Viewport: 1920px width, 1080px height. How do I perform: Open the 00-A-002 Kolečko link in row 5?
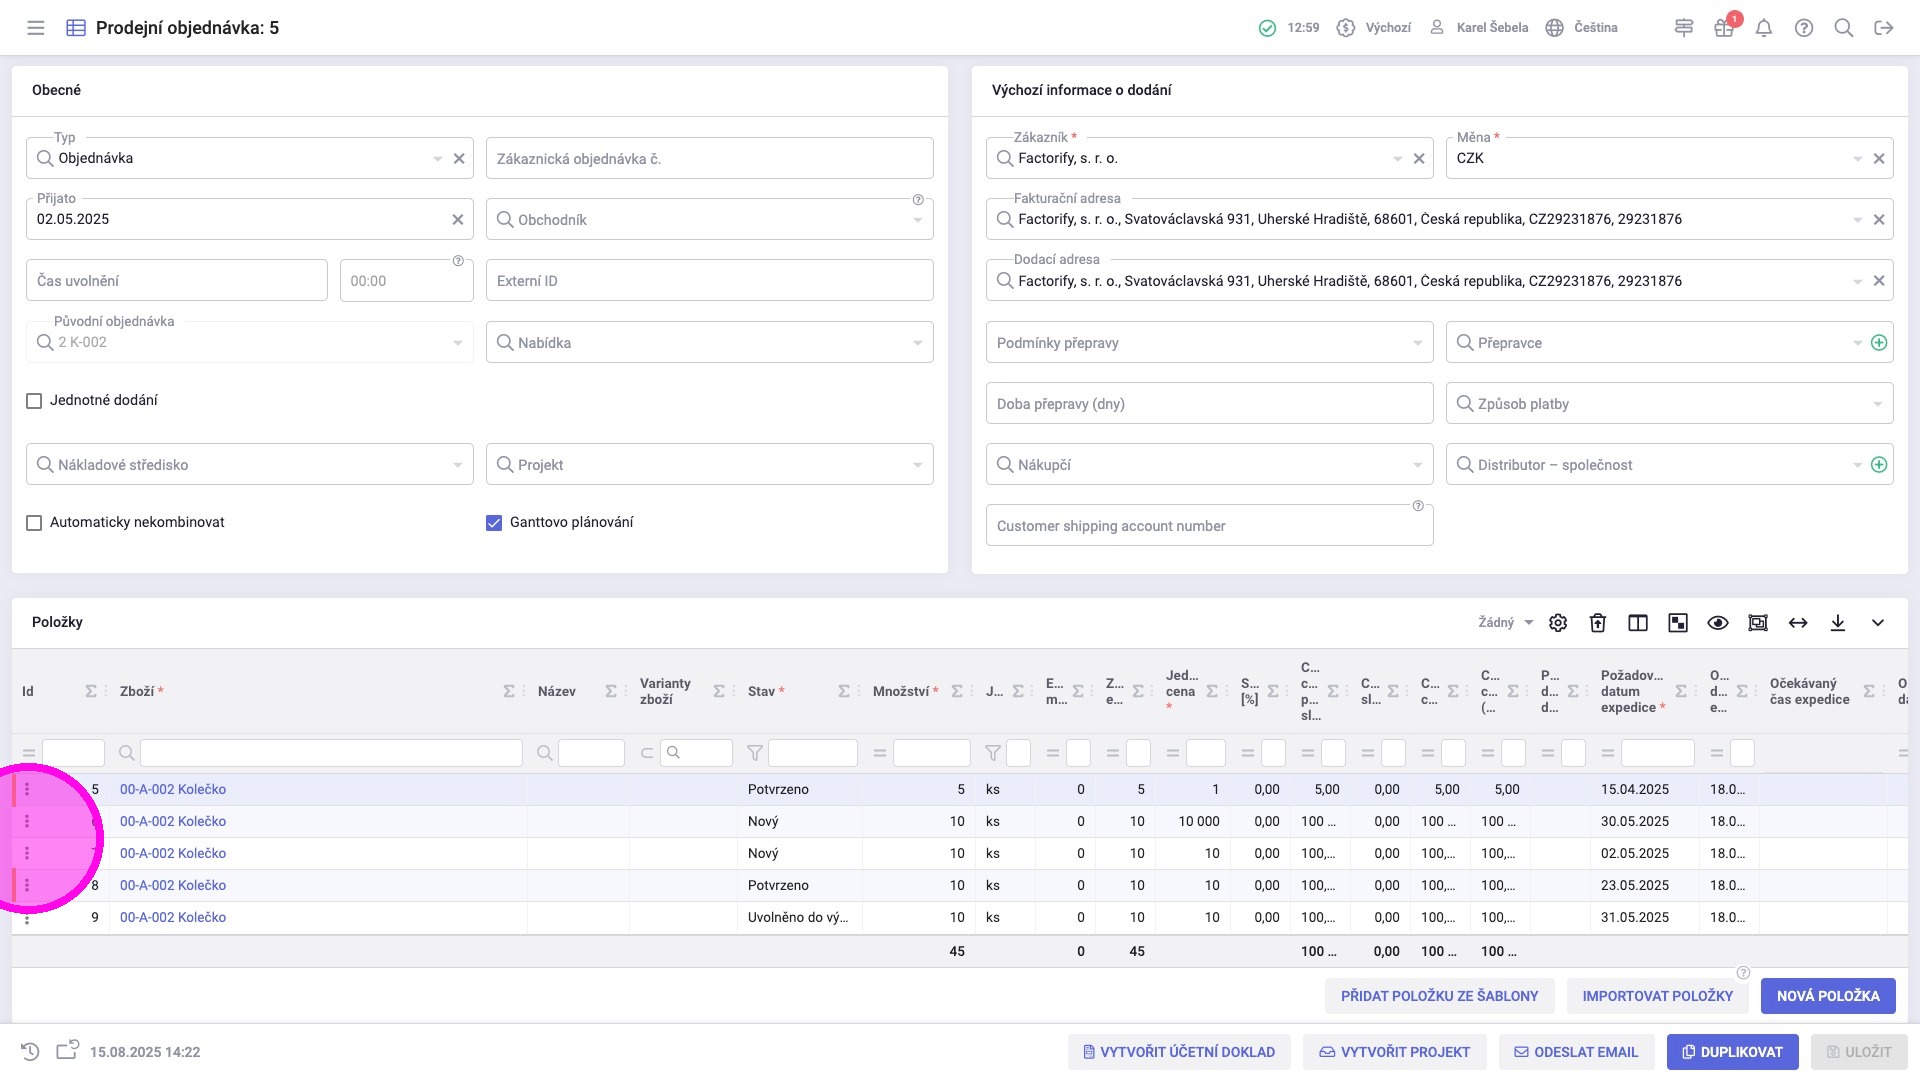coord(173,790)
